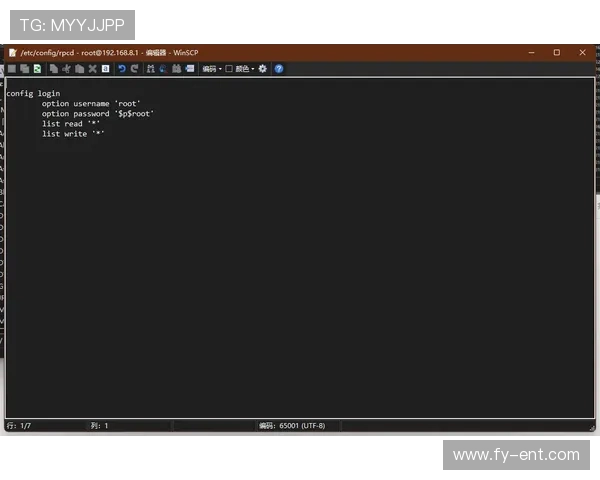Click the Delete X icon

(x=92, y=69)
